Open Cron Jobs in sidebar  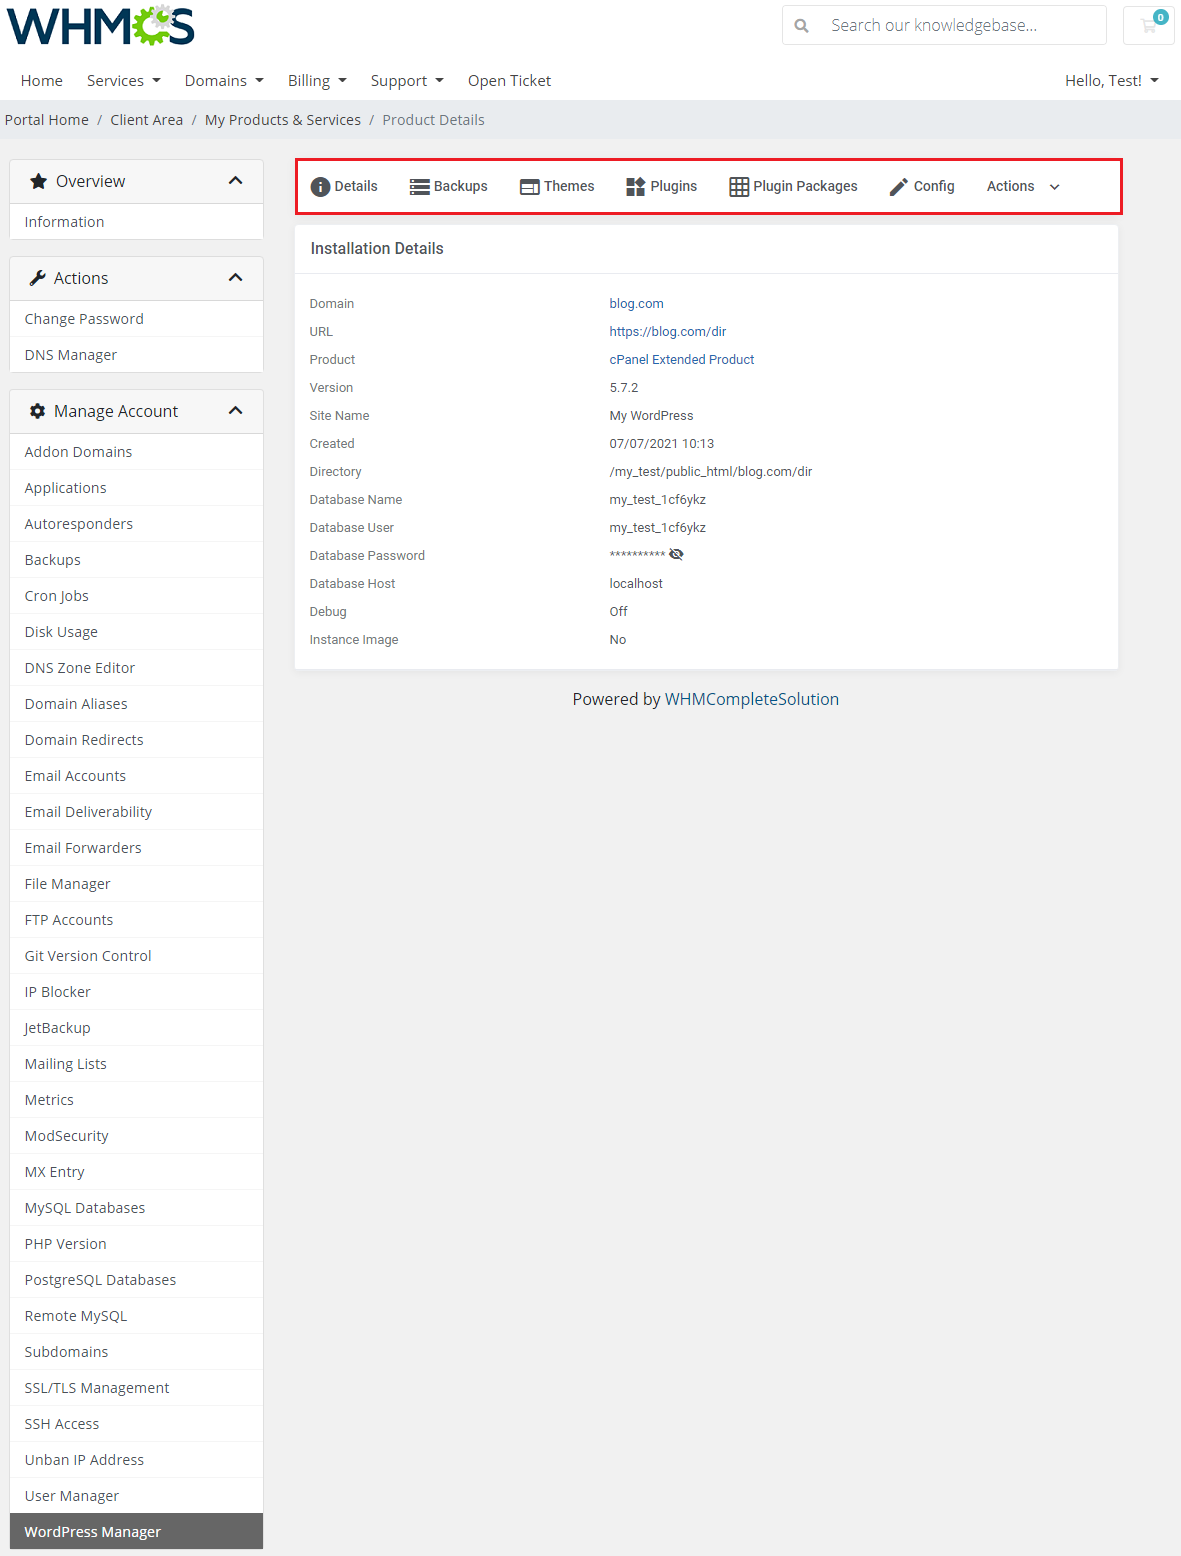point(136,596)
